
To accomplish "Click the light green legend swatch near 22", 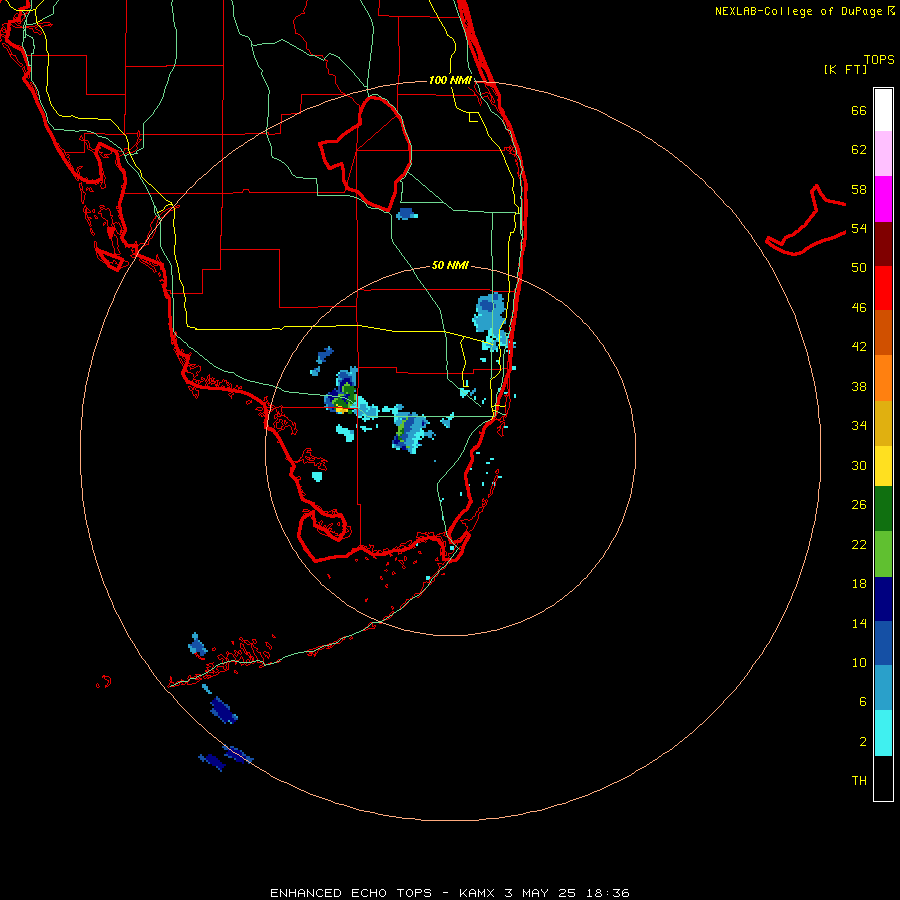I will [x=883, y=554].
